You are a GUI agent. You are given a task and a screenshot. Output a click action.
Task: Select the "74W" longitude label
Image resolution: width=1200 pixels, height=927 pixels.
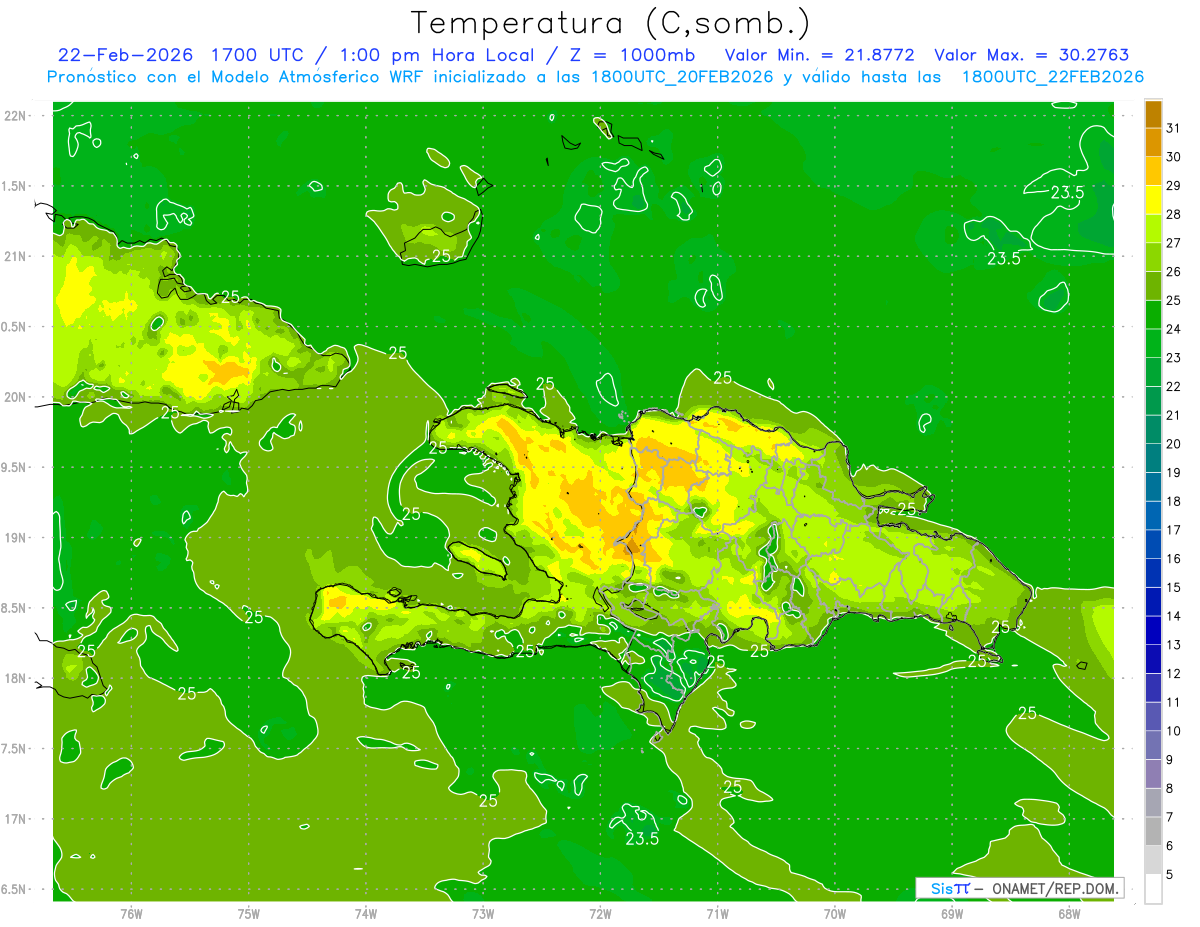tap(366, 914)
